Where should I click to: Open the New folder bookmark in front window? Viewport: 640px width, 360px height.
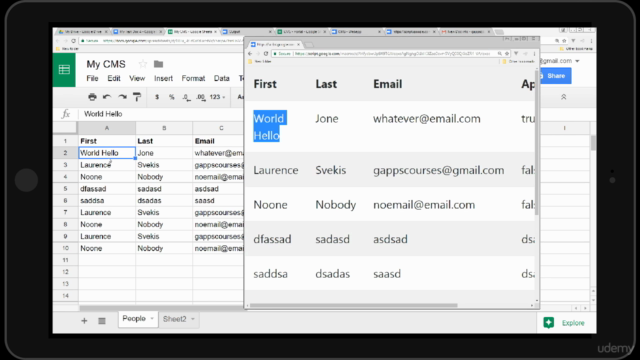tap(260, 62)
